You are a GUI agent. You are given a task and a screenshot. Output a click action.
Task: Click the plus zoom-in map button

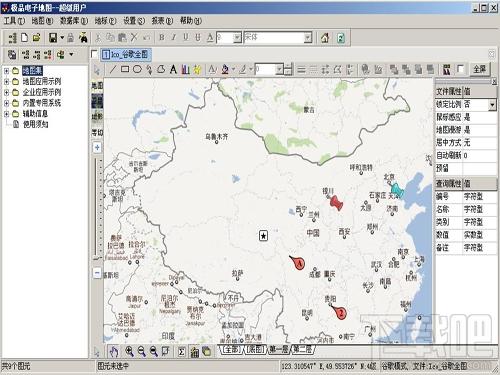pos(97,147)
